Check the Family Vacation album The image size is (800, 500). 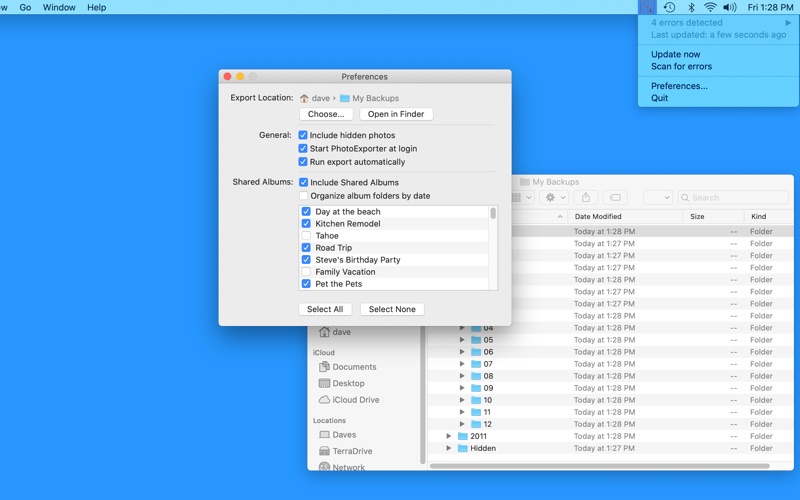click(306, 272)
